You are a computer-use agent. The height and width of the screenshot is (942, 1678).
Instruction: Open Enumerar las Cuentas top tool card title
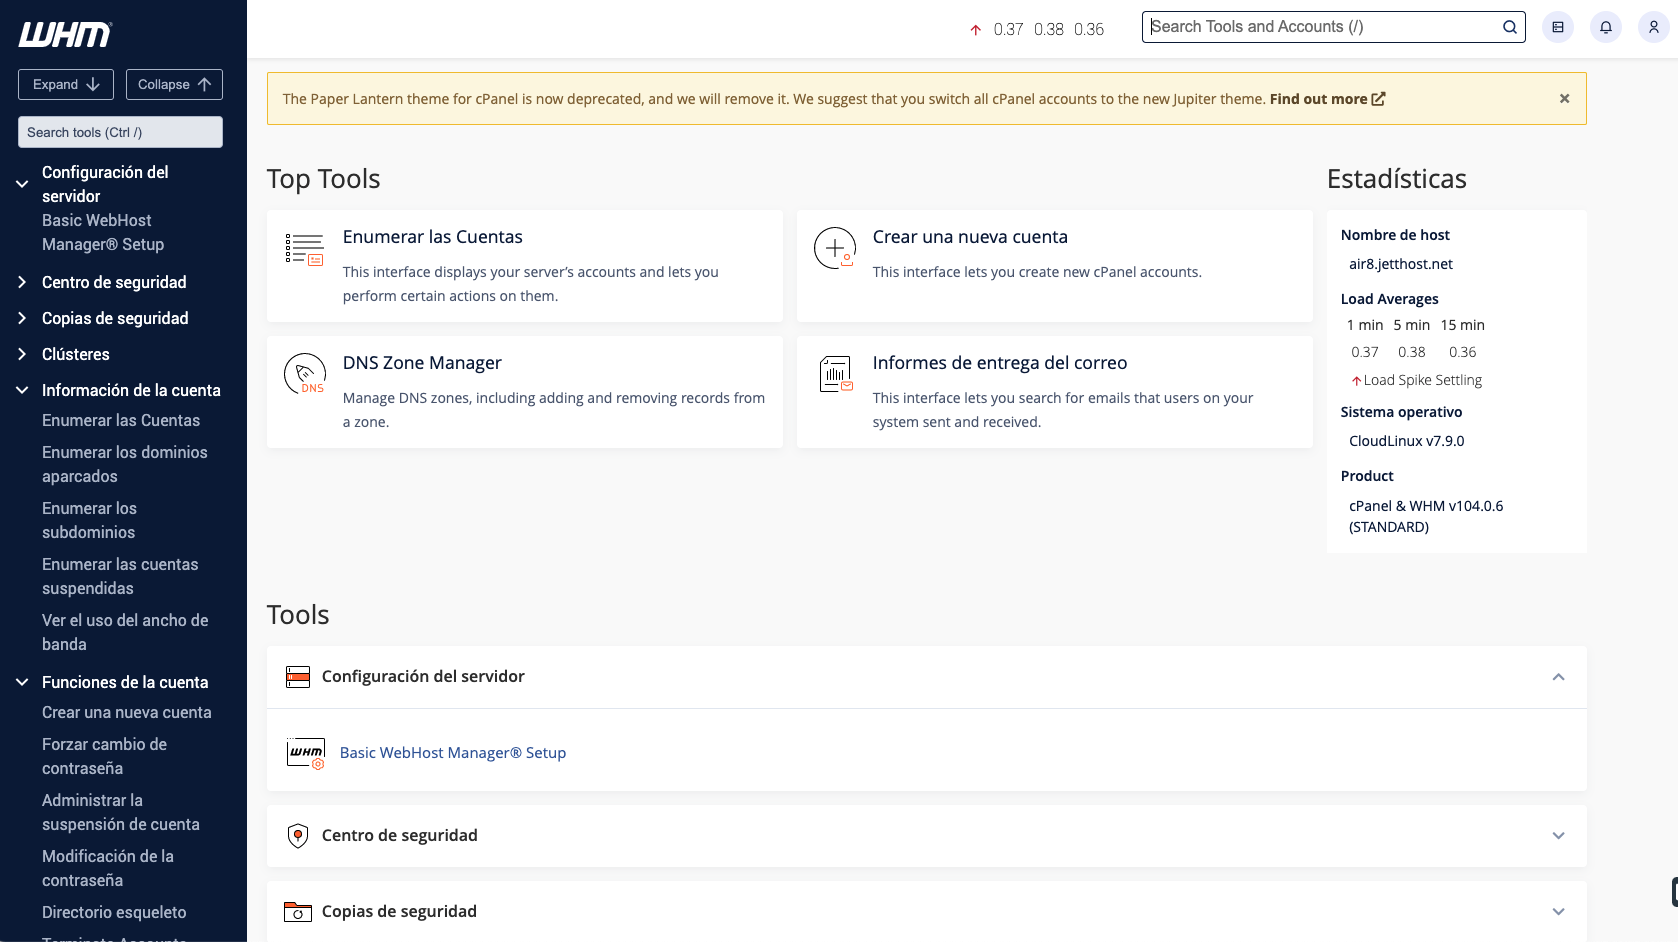click(x=433, y=237)
